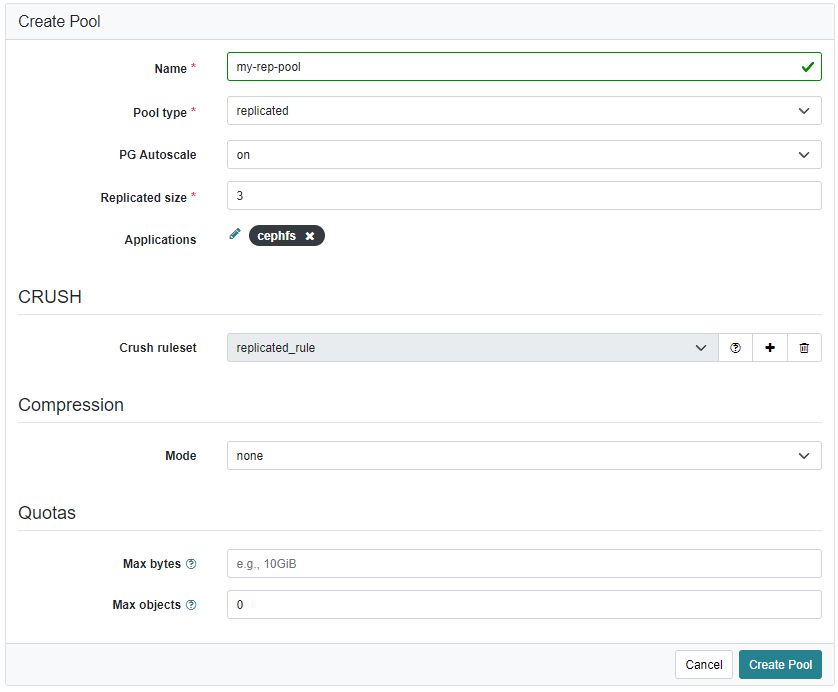
Task: Open Crush ruleset help info icon
Action: coord(736,348)
